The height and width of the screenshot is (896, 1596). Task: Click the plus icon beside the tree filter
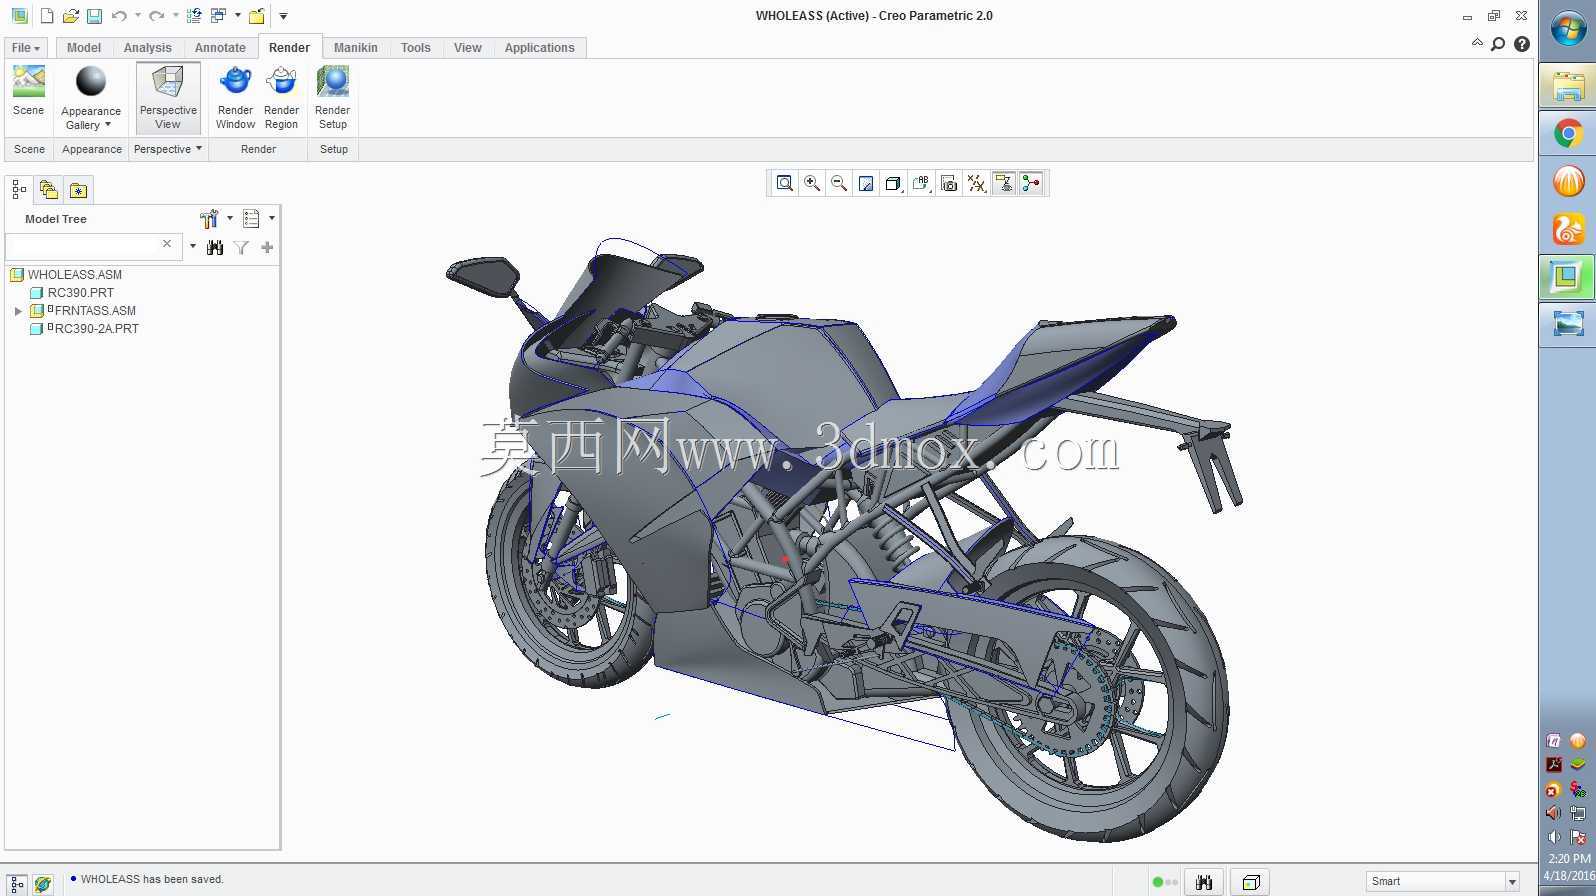267,247
